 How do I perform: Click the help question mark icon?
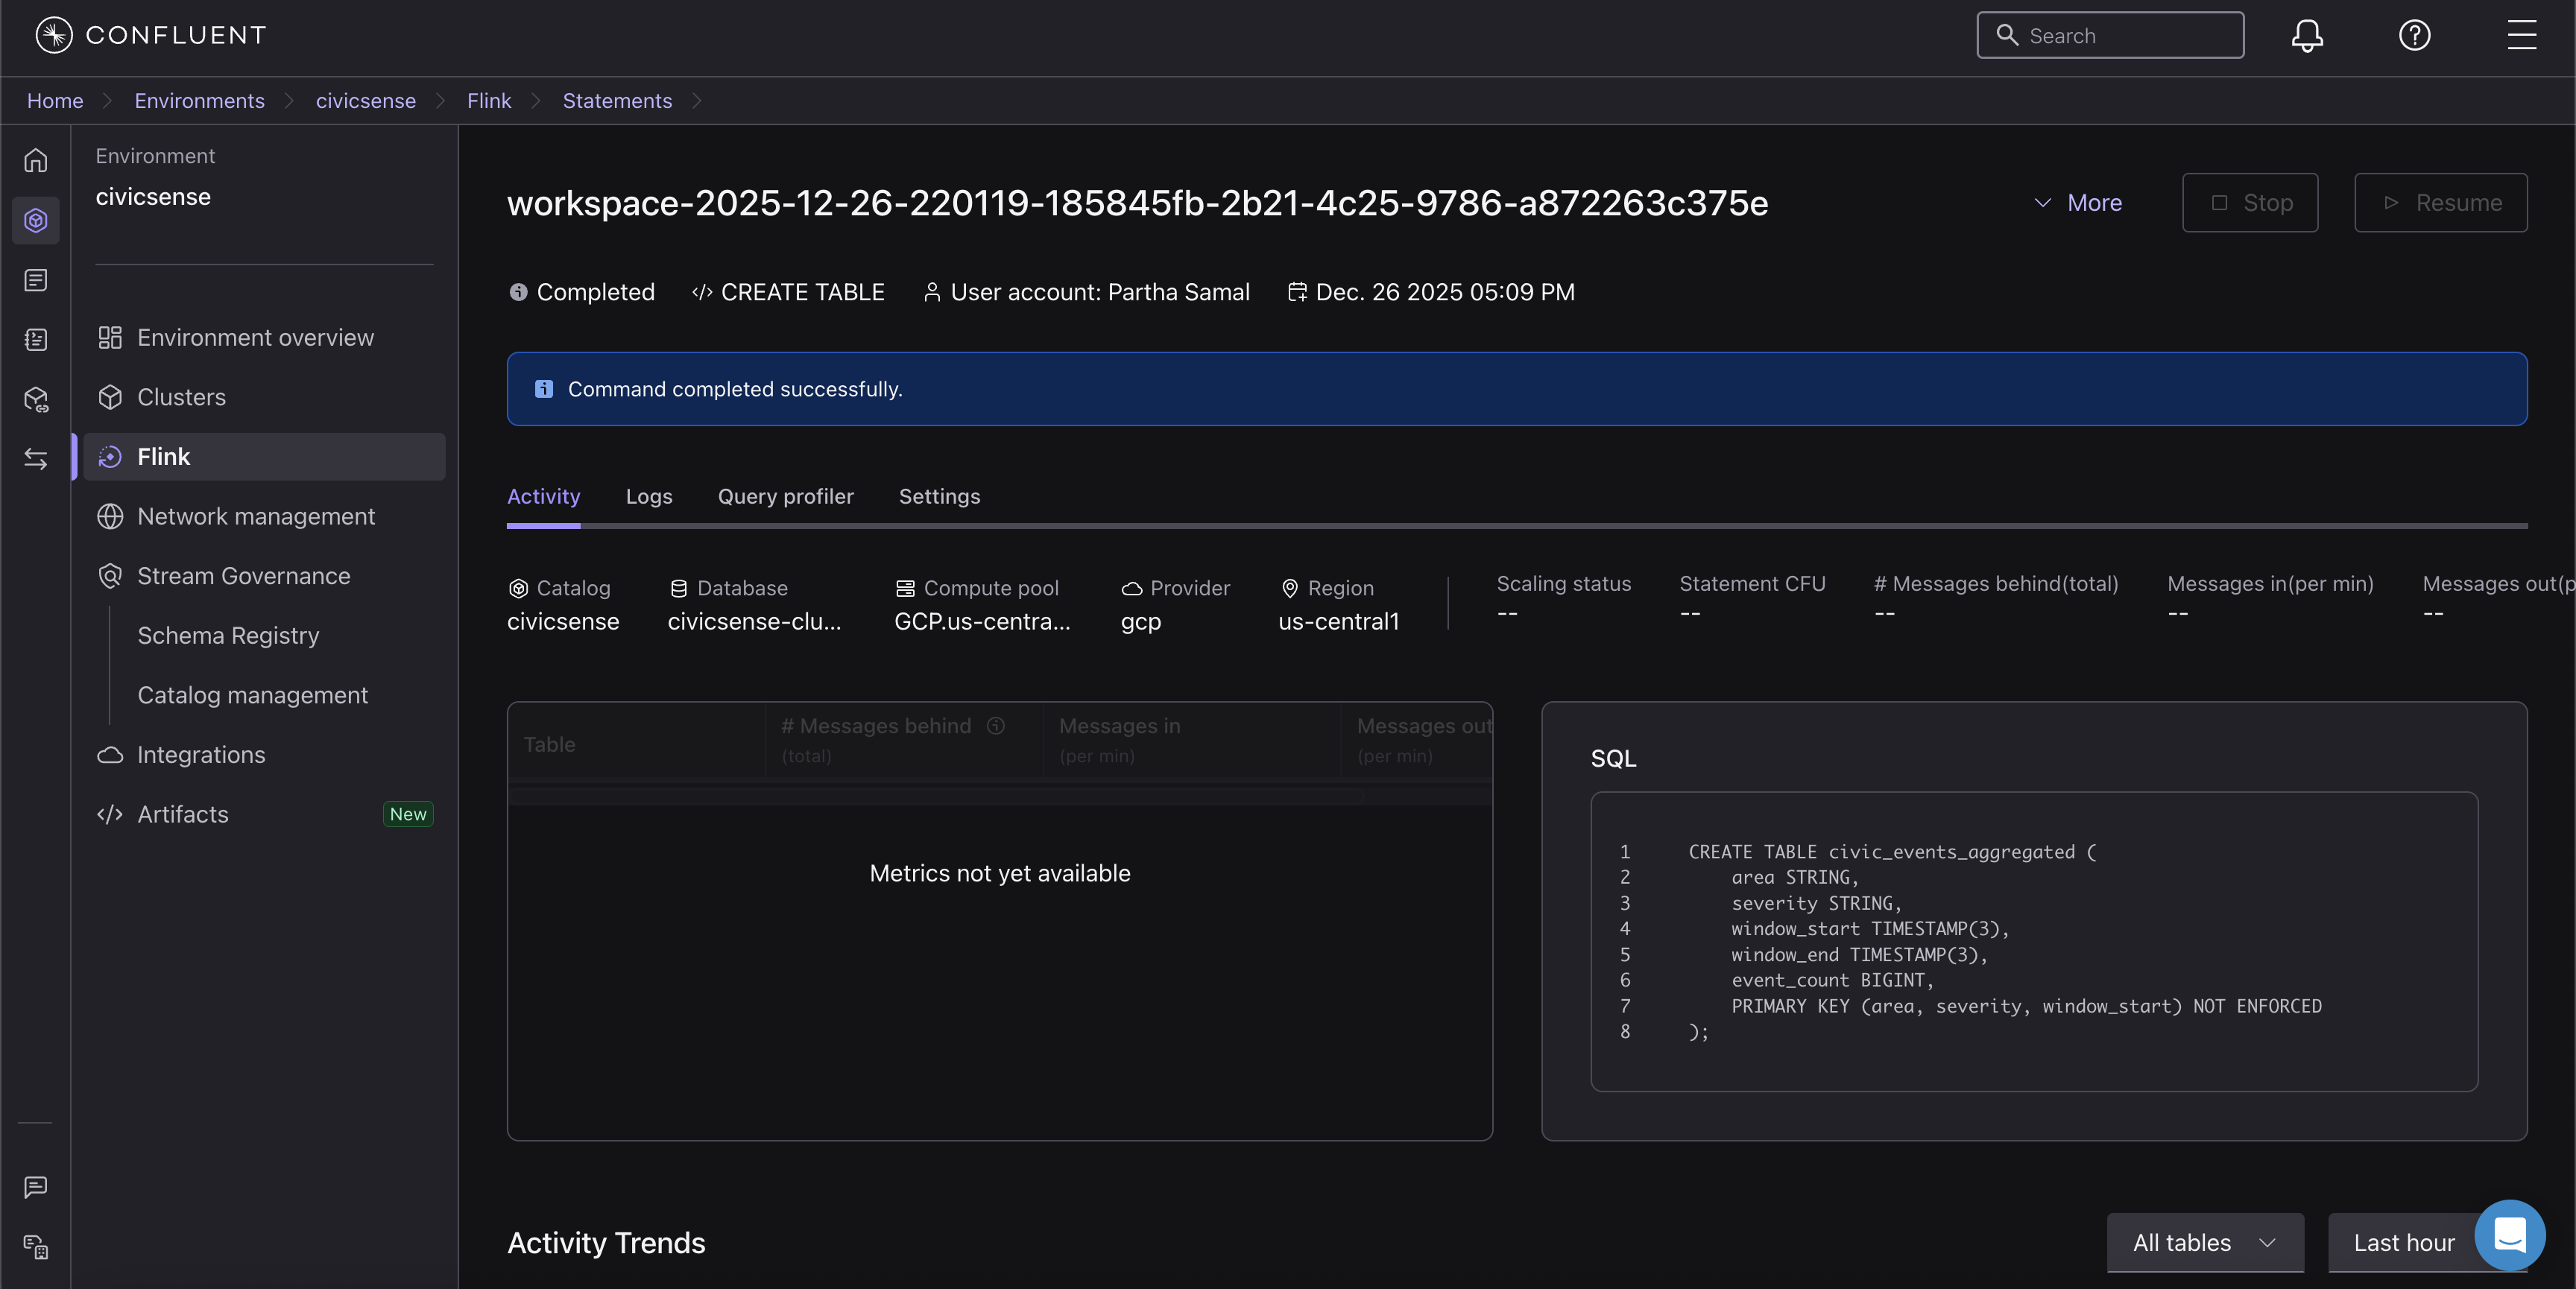[2414, 36]
